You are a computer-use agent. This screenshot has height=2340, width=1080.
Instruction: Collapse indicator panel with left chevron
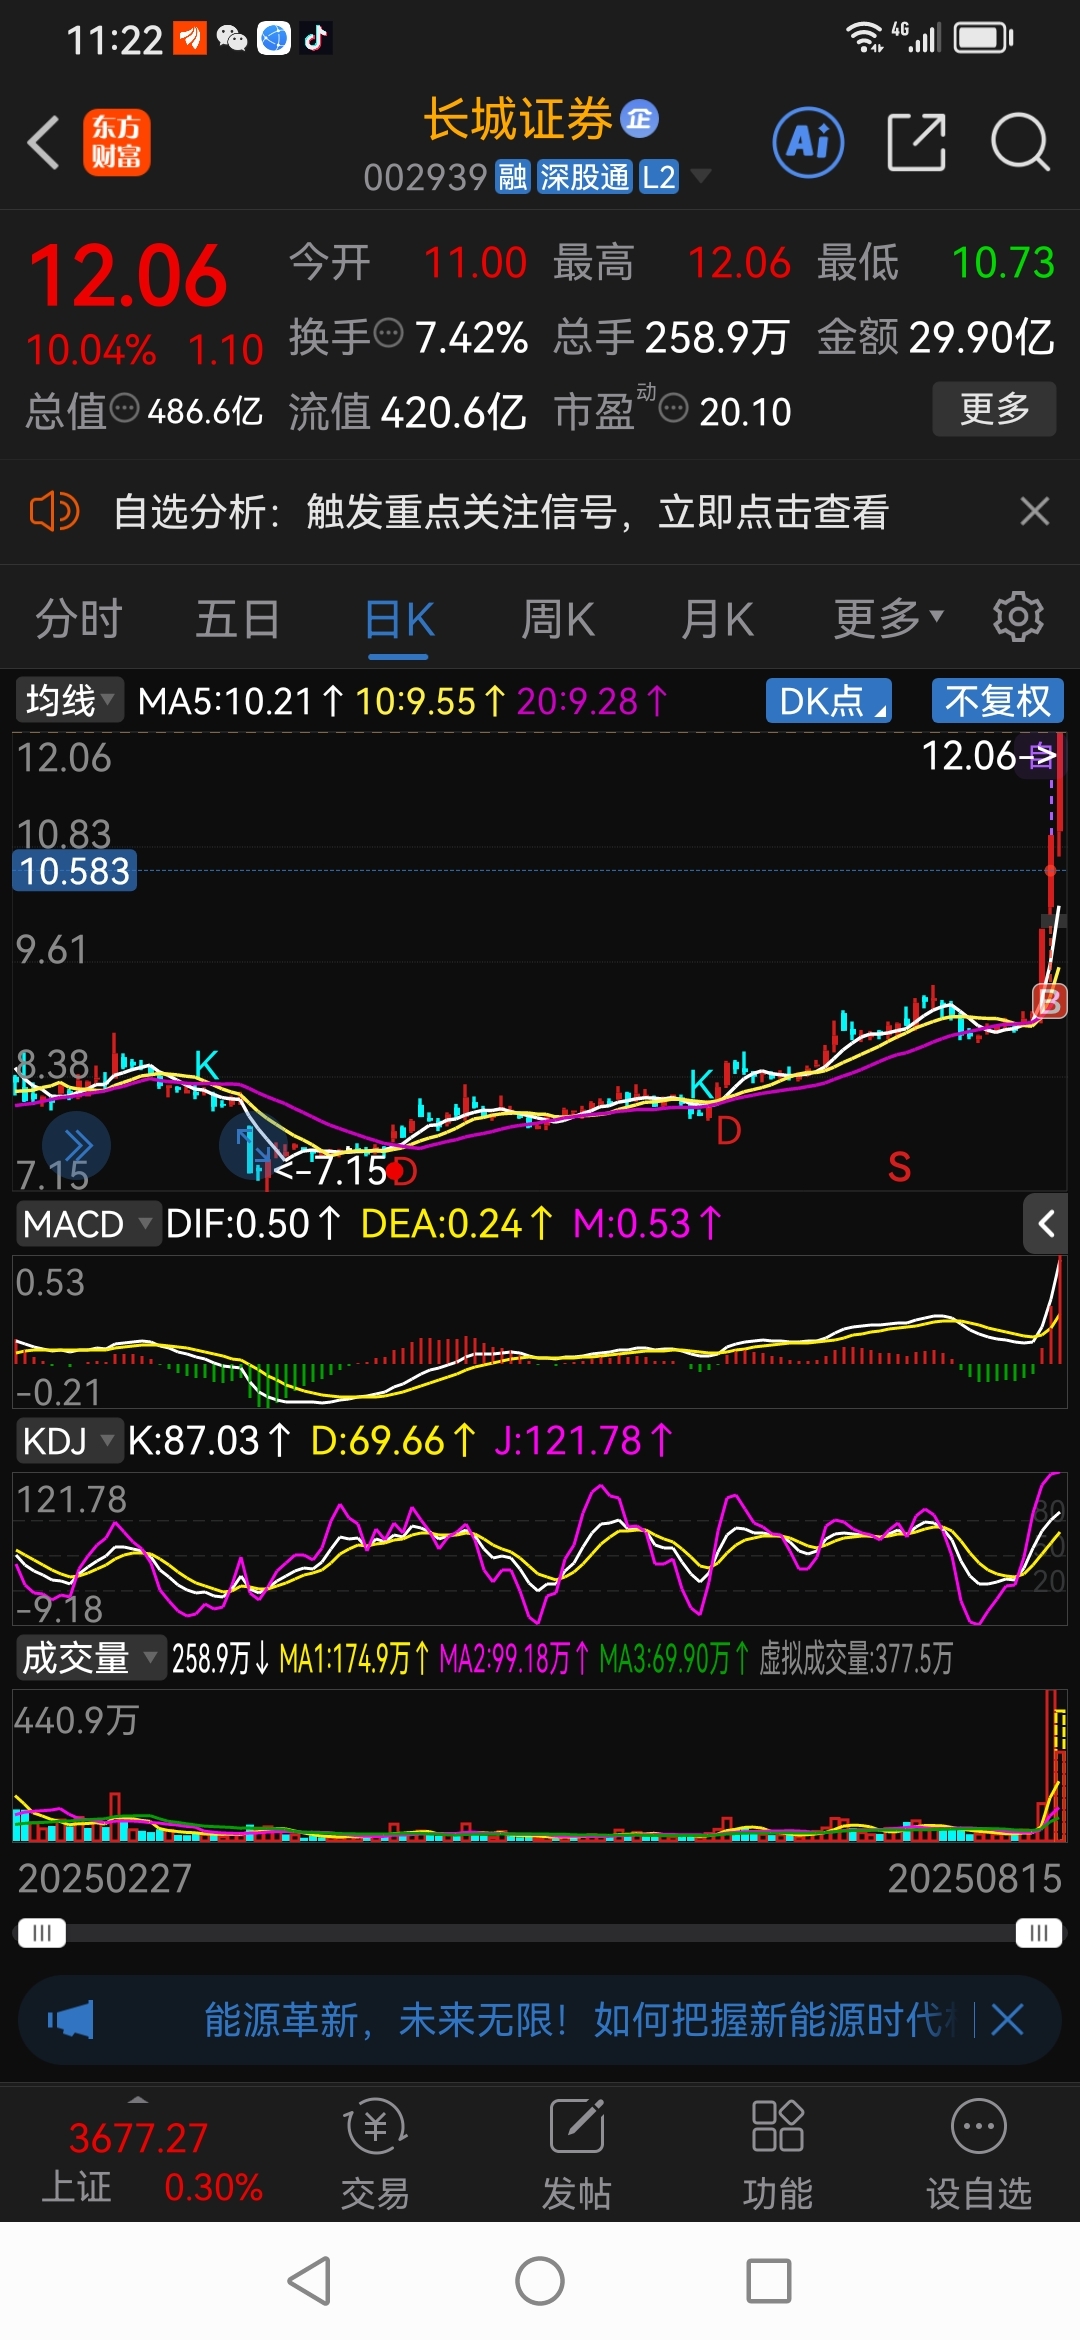pyautogui.click(x=1046, y=1223)
